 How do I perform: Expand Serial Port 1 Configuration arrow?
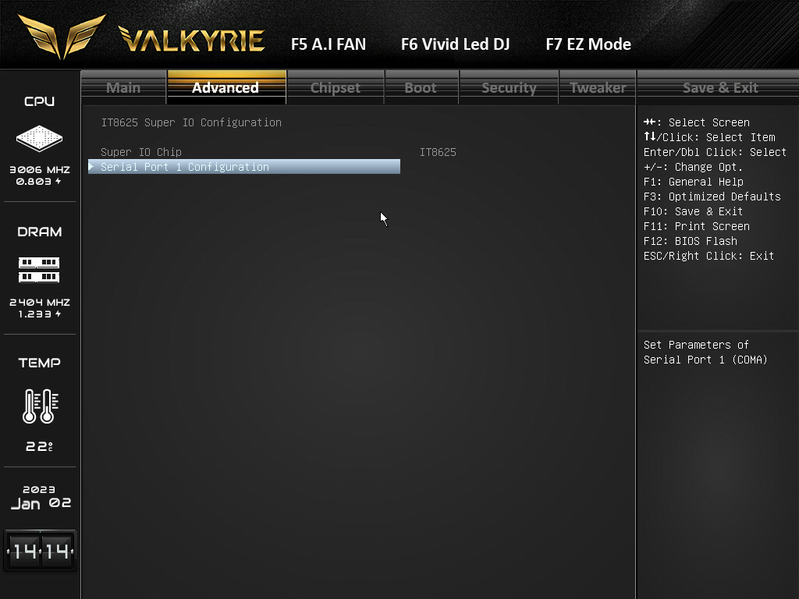[91, 167]
